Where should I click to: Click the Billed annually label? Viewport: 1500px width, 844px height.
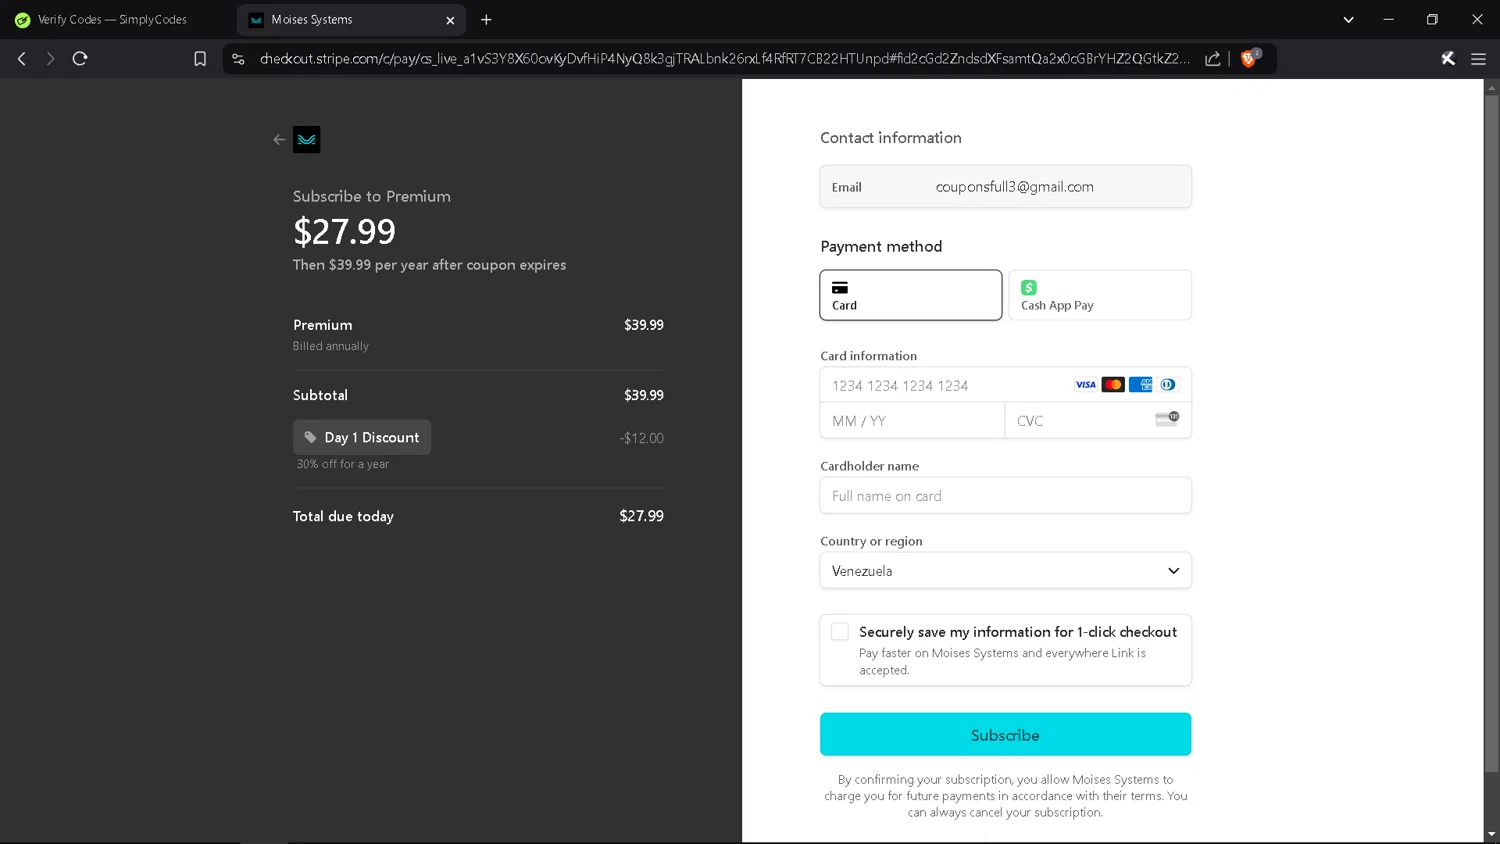(x=331, y=346)
